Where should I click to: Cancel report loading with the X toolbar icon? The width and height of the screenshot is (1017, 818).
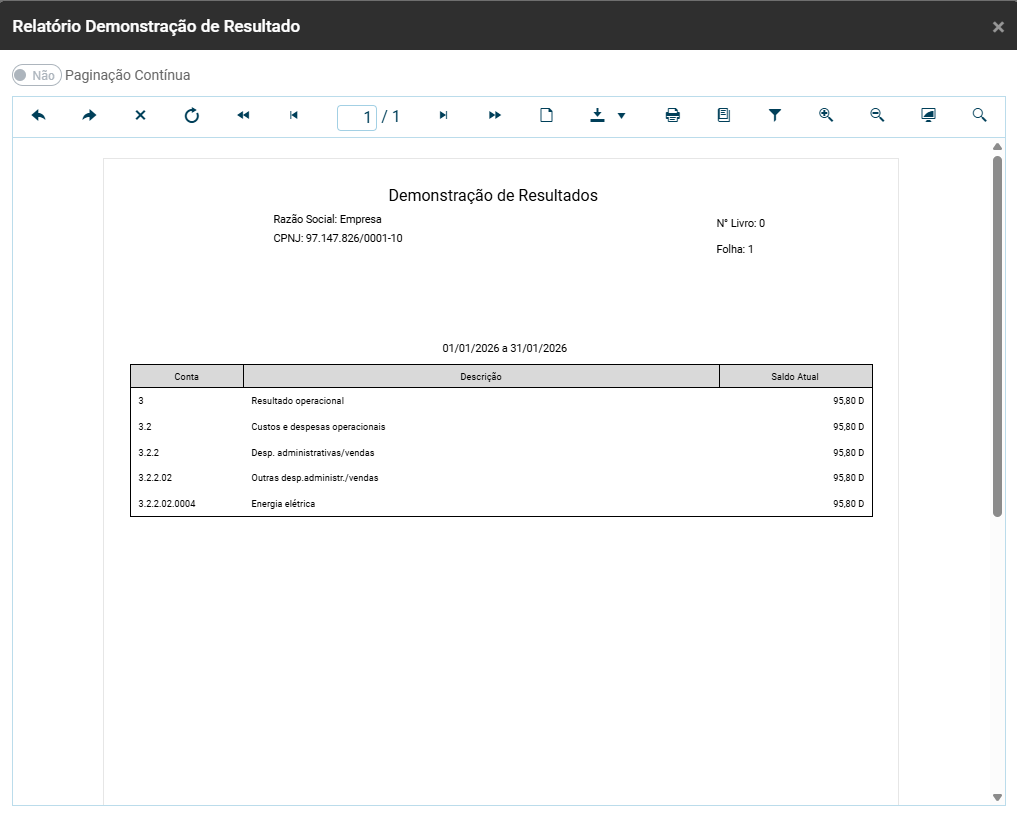140,115
